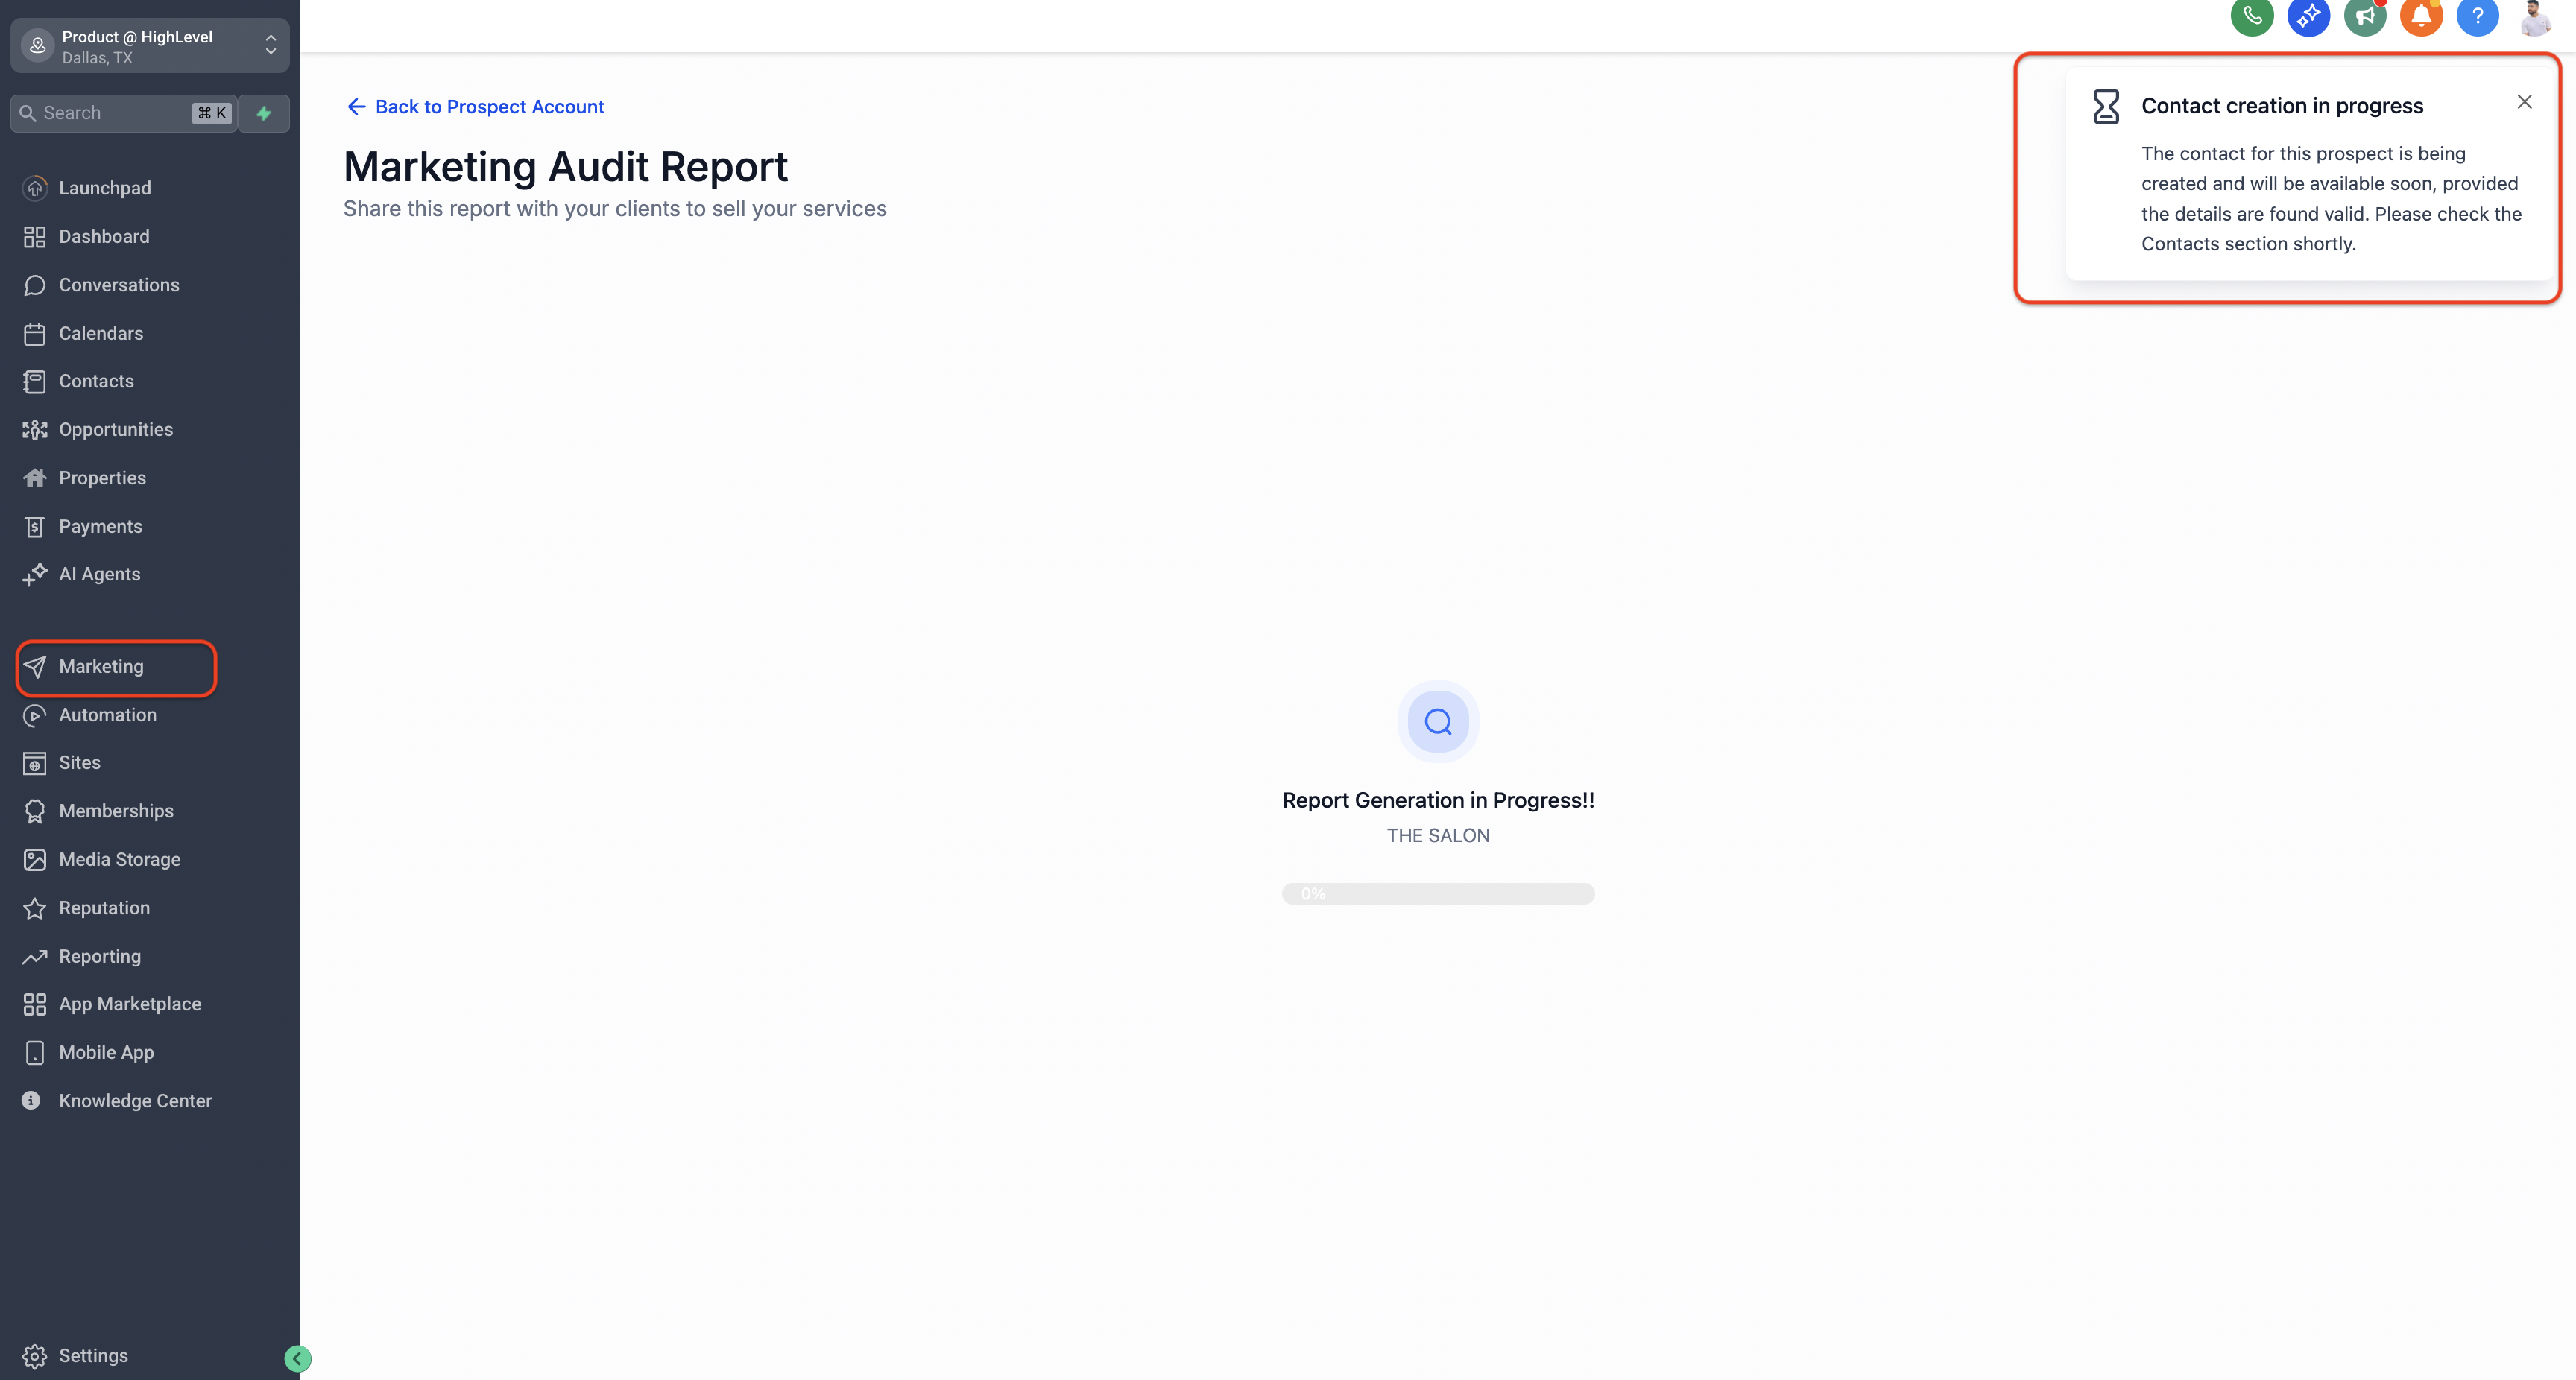Open the Marketing menu item

tap(101, 667)
